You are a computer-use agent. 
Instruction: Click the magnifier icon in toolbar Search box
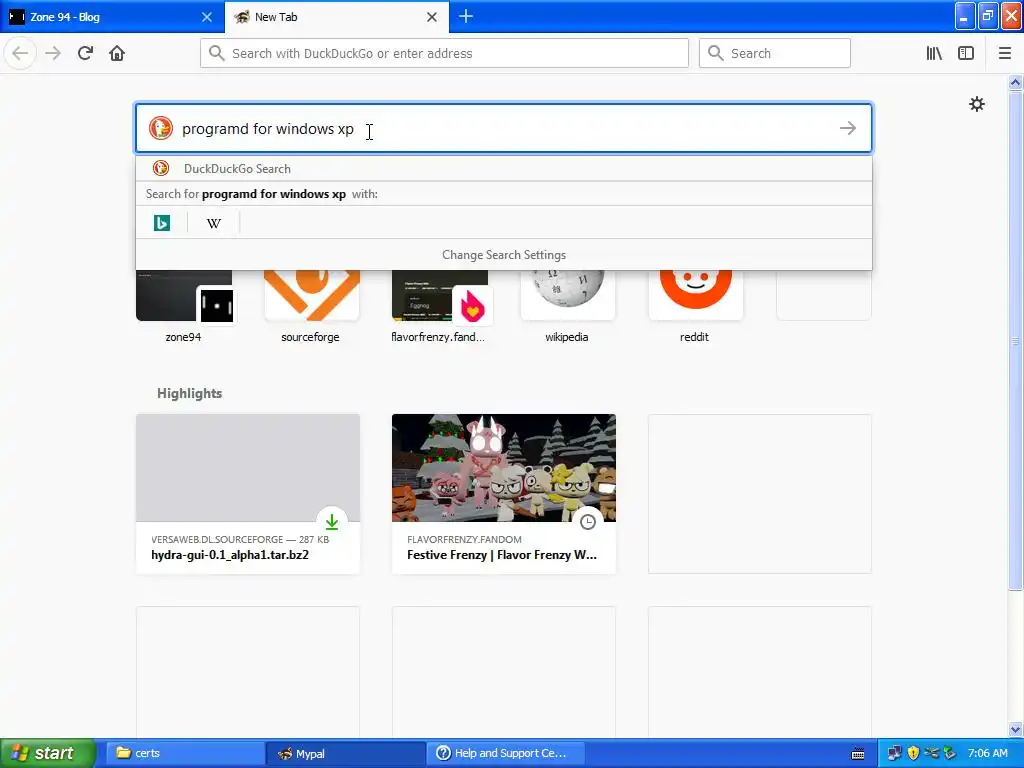coord(716,53)
